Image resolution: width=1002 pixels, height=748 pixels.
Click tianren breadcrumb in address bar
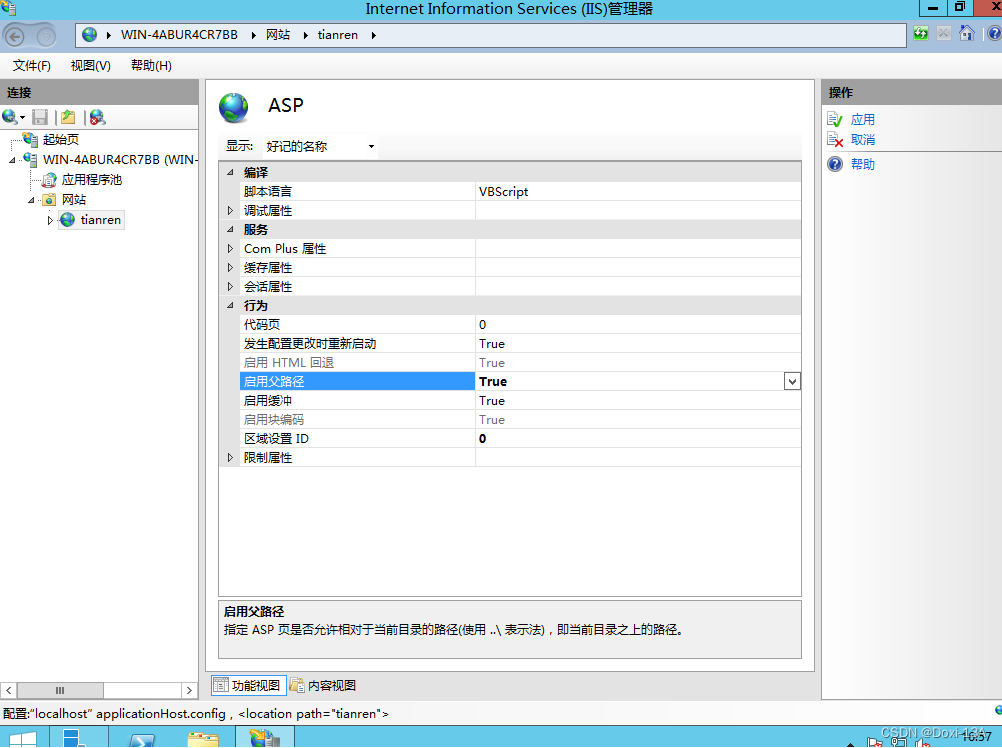337,34
